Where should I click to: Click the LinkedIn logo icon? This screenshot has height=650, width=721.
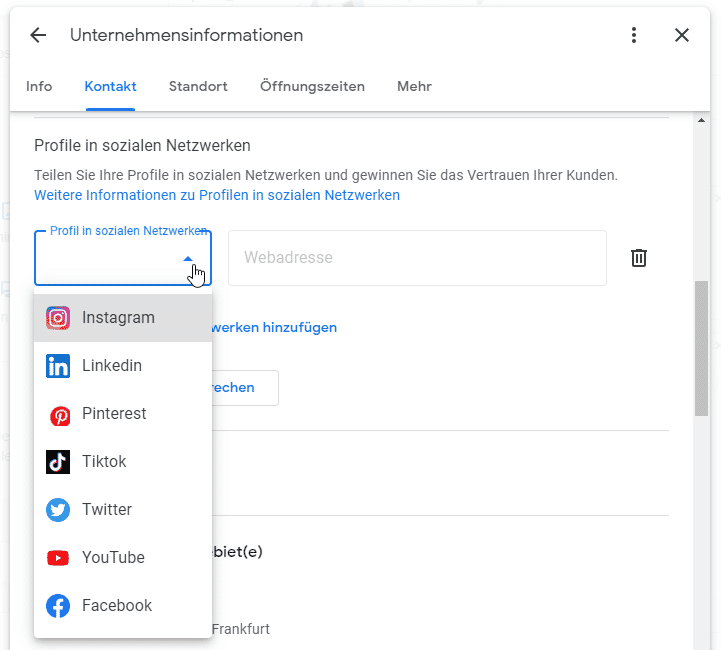(x=58, y=366)
